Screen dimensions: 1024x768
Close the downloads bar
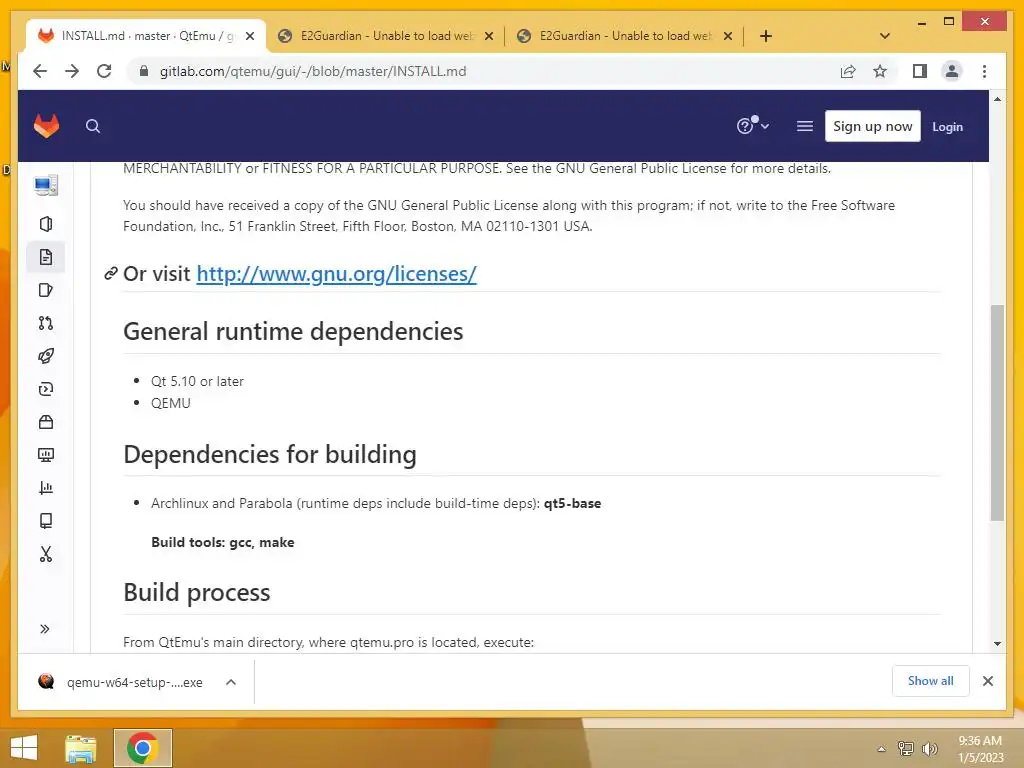tap(987, 681)
